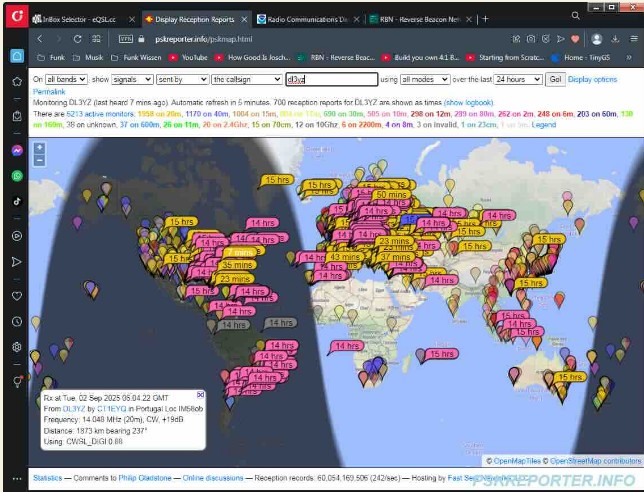Image resolution: width=644 pixels, height=492 pixels.
Task: Click the map zoom in plus button
Action: pos(39,148)
